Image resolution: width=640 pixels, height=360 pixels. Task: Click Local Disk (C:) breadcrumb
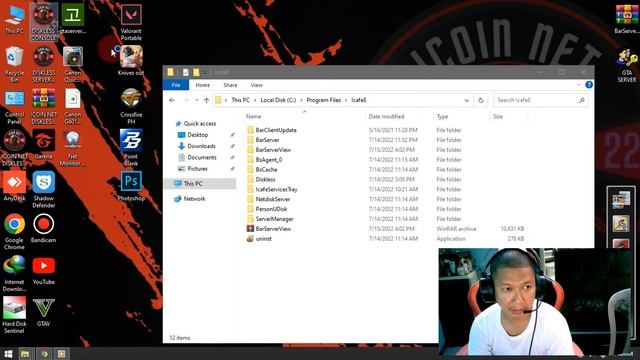pos(278,100)
